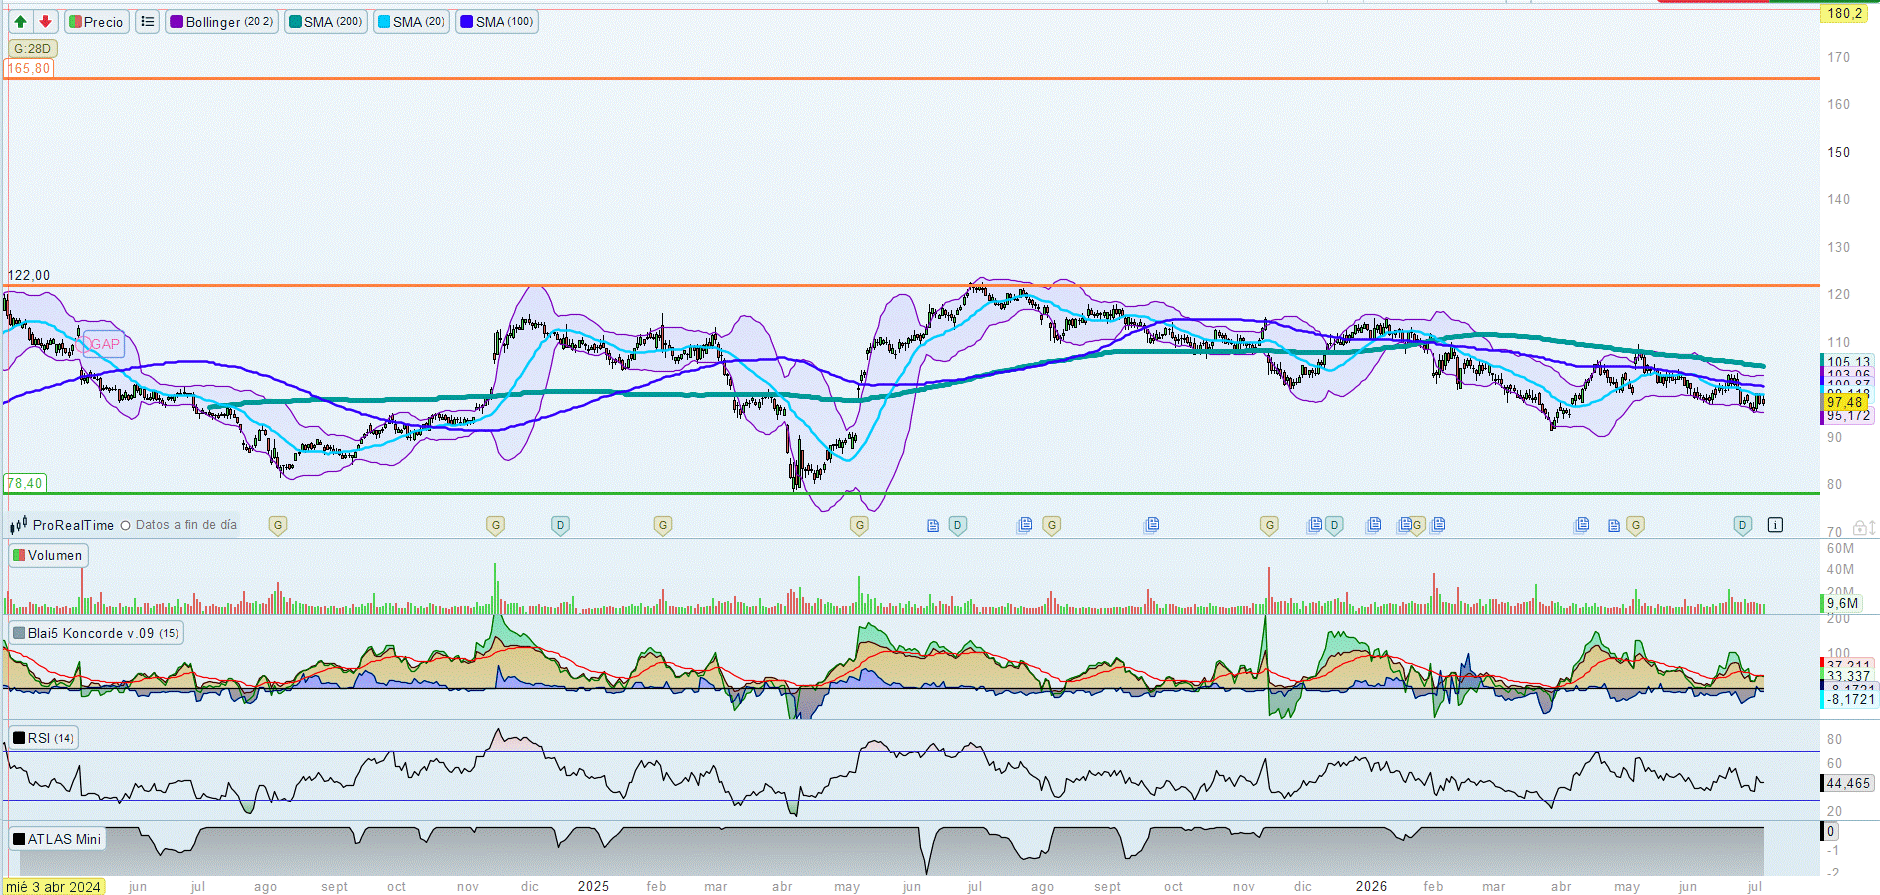Click the G:28D gap label
1880x895 pixels.
click(x=33, y=48)
